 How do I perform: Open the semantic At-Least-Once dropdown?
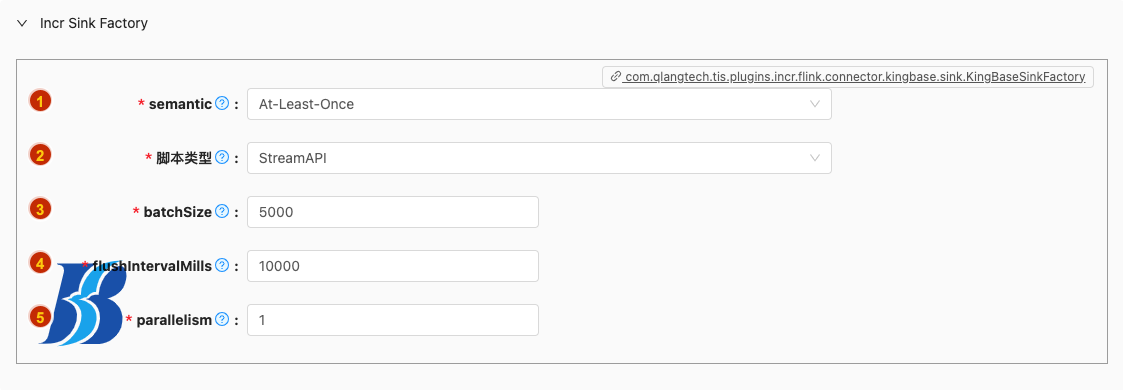pyautogui.click(x=539, y=104)
